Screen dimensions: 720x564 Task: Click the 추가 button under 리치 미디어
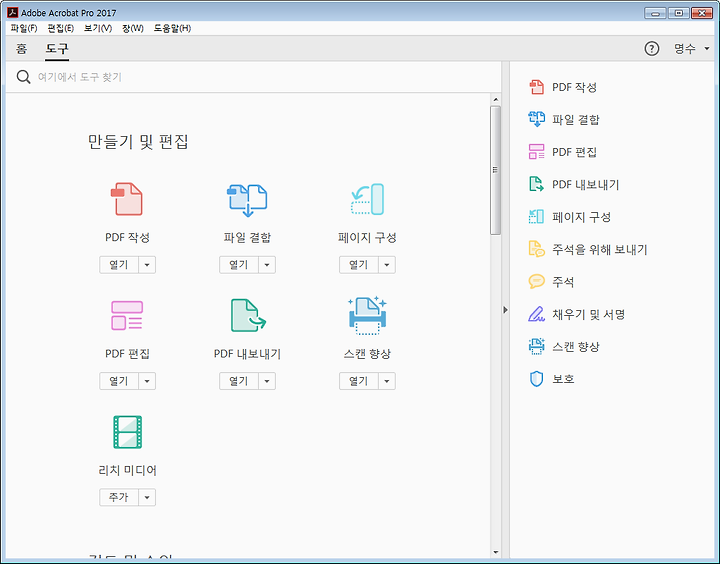tap(119, 497)
